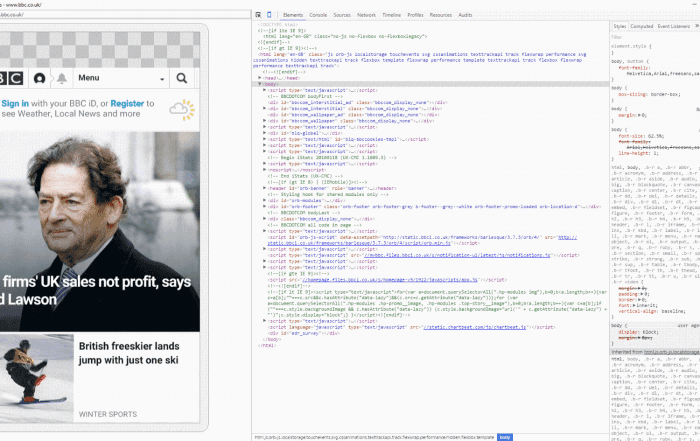The width and height of the screenshot is (700, 441).
Task: Toggle the device mode phone icon
Action: pos(269,15)
